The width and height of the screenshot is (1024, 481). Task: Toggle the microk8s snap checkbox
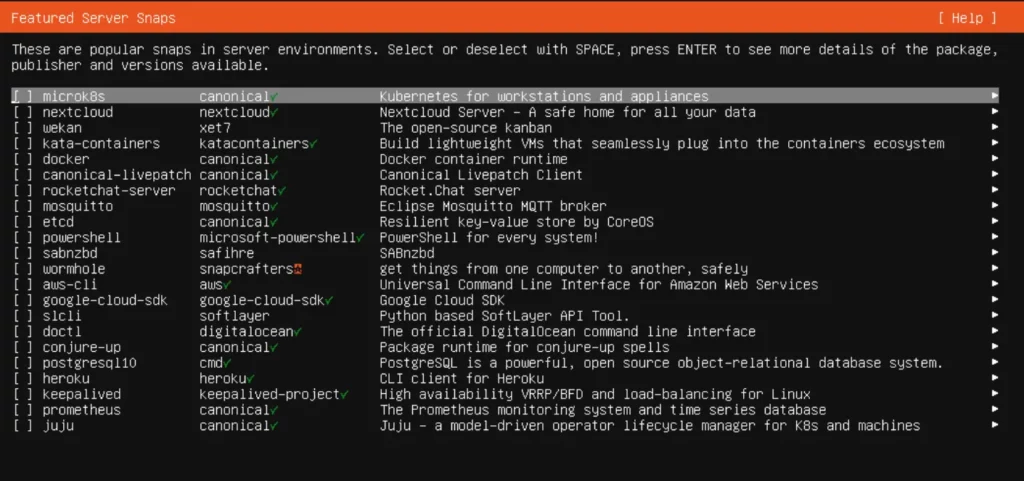[x=22, y=97]
